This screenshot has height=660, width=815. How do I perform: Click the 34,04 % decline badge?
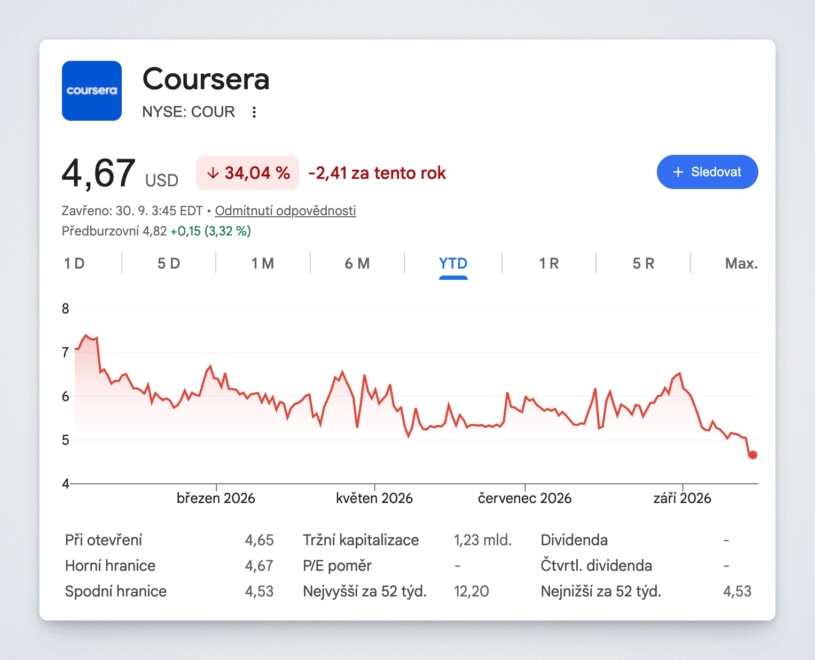pos(247,173)
